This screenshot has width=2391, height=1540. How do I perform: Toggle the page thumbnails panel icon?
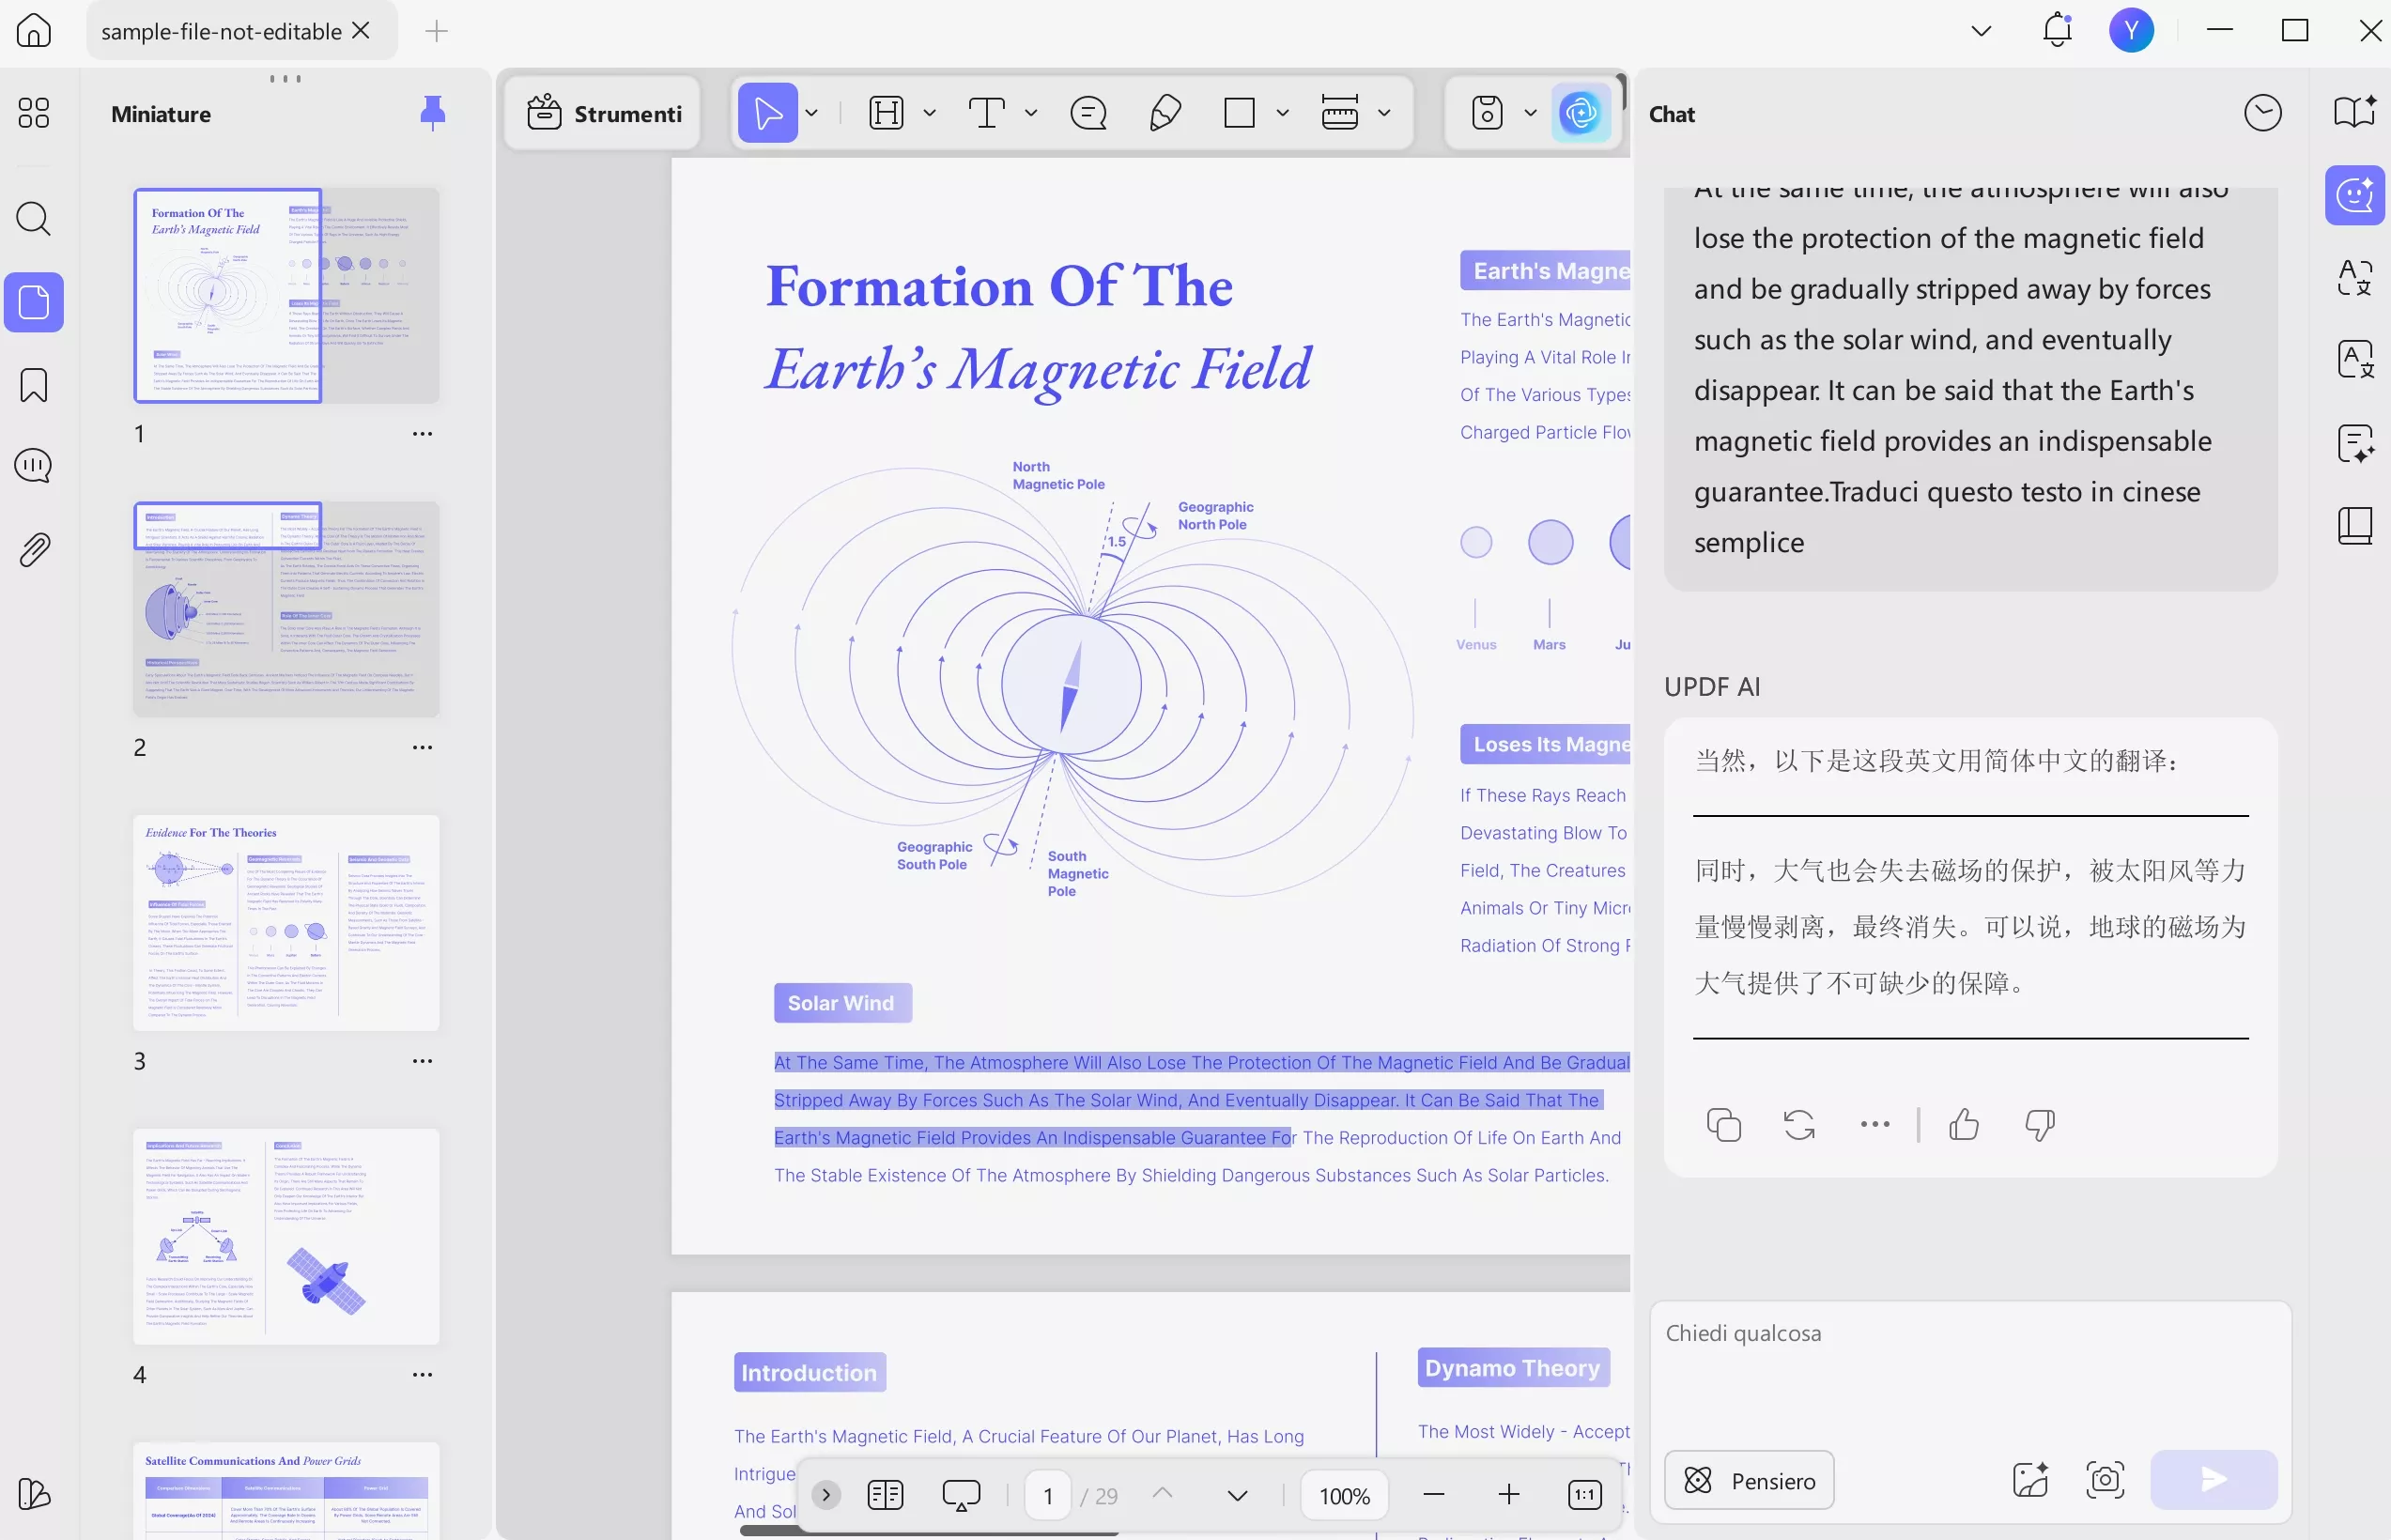coord(34,302)
